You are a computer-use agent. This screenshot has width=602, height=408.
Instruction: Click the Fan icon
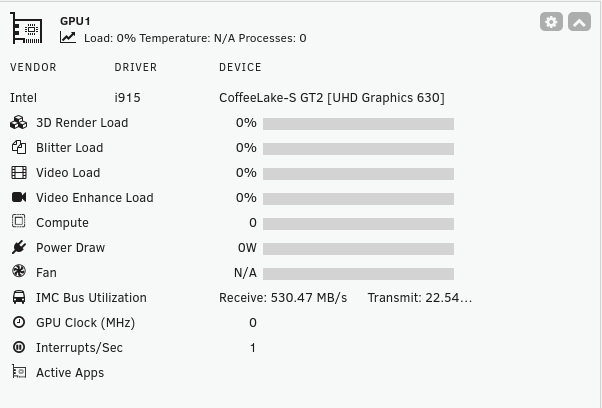click(19, 271)
